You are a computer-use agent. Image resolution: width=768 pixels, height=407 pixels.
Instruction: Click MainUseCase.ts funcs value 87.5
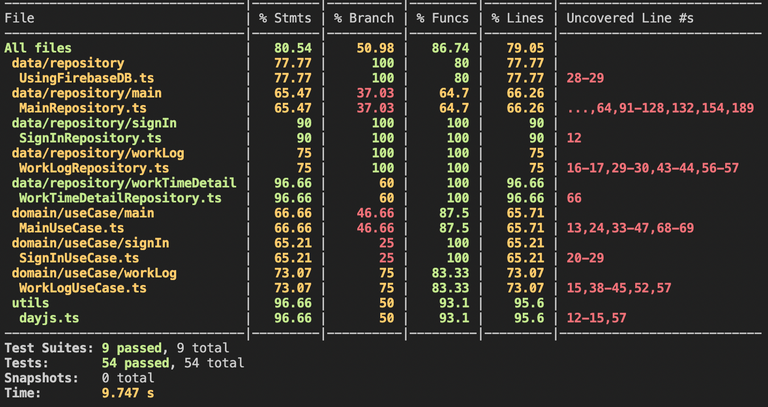pos(454,228)
